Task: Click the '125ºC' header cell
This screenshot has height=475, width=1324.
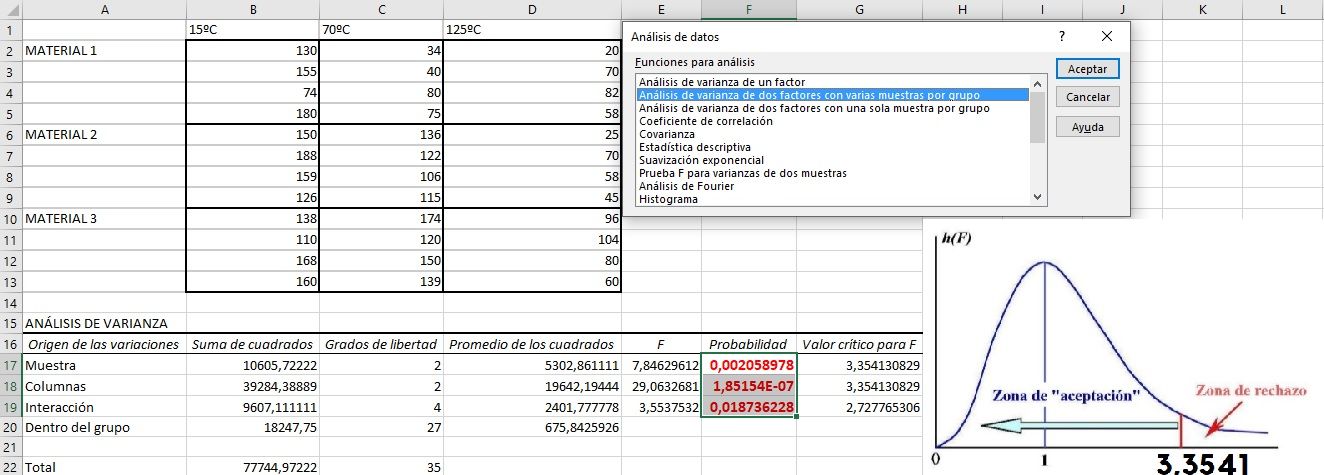Action: (x=533, y=29)
